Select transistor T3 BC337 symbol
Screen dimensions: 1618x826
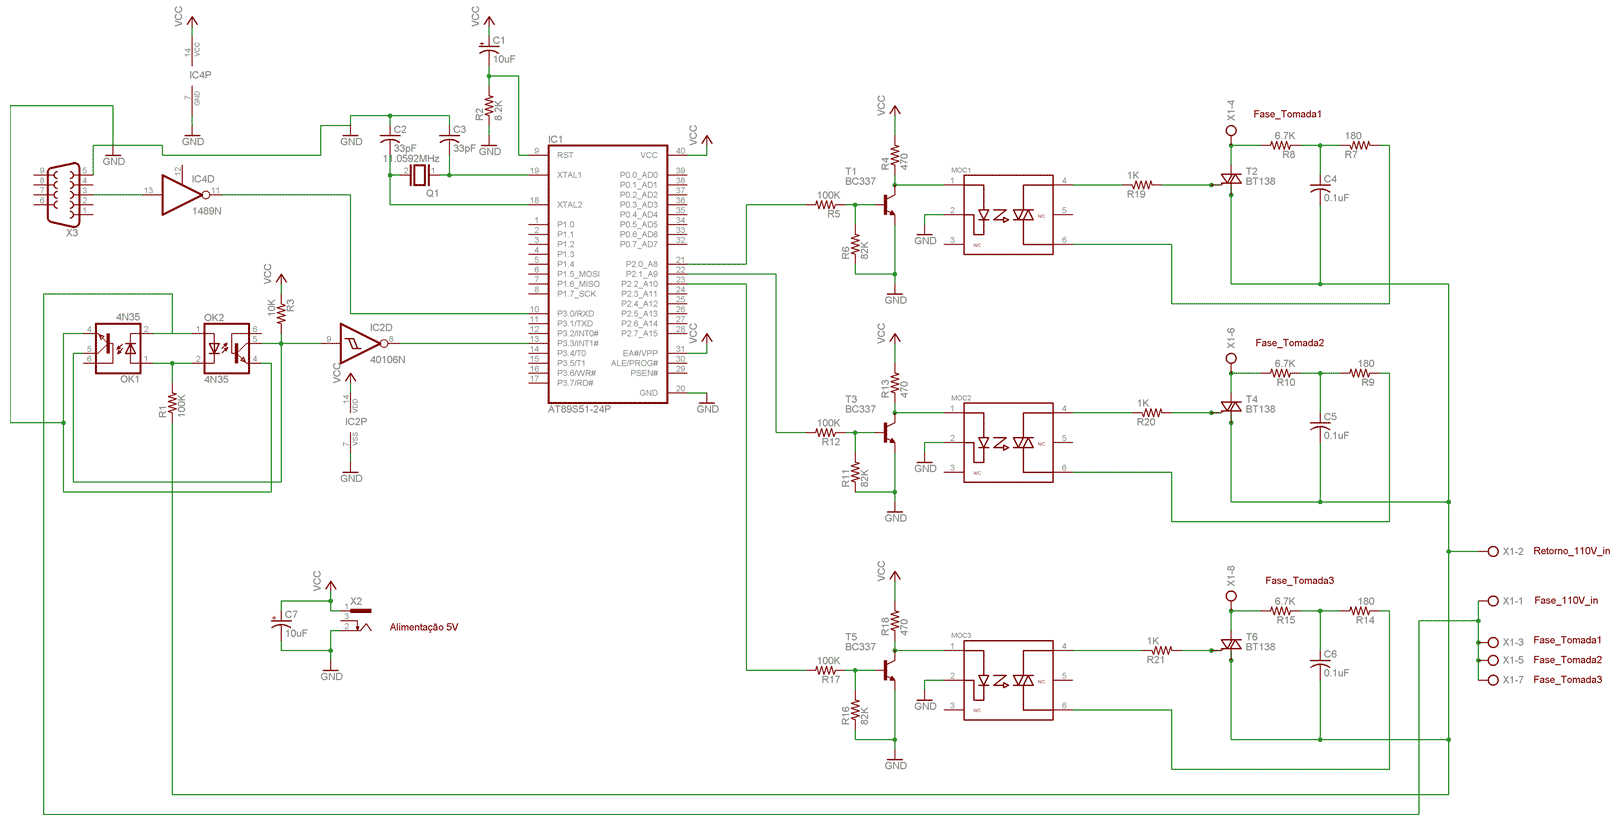pos(888,433)
